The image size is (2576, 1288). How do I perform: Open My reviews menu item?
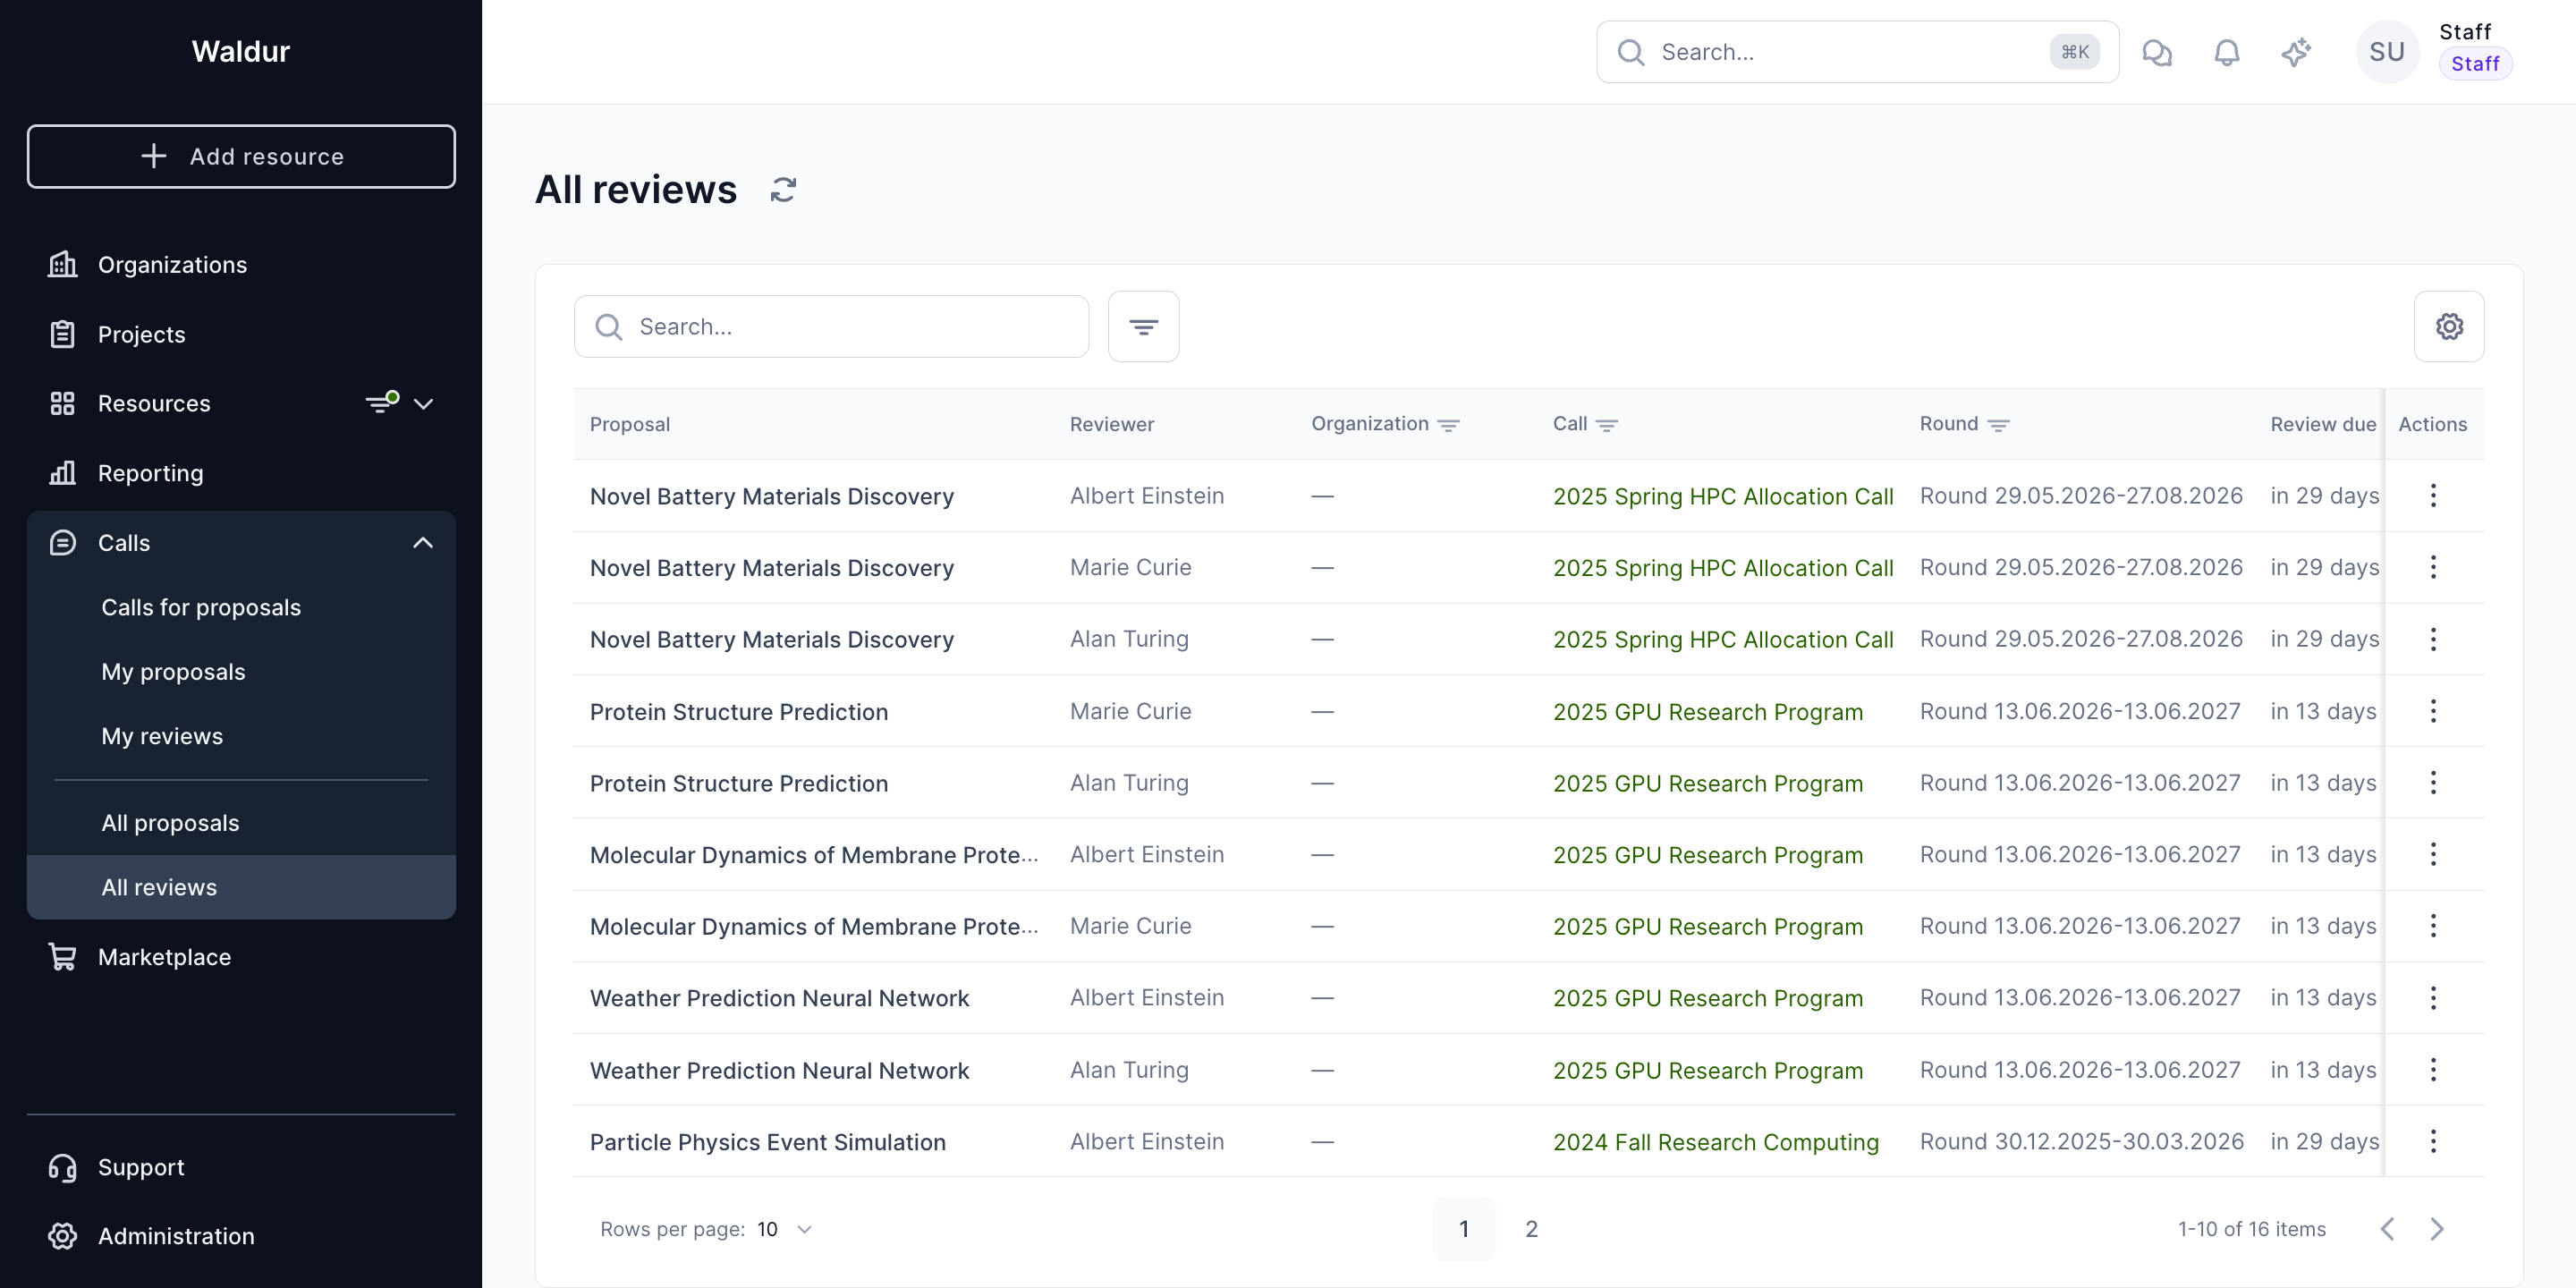coord(241,736)
